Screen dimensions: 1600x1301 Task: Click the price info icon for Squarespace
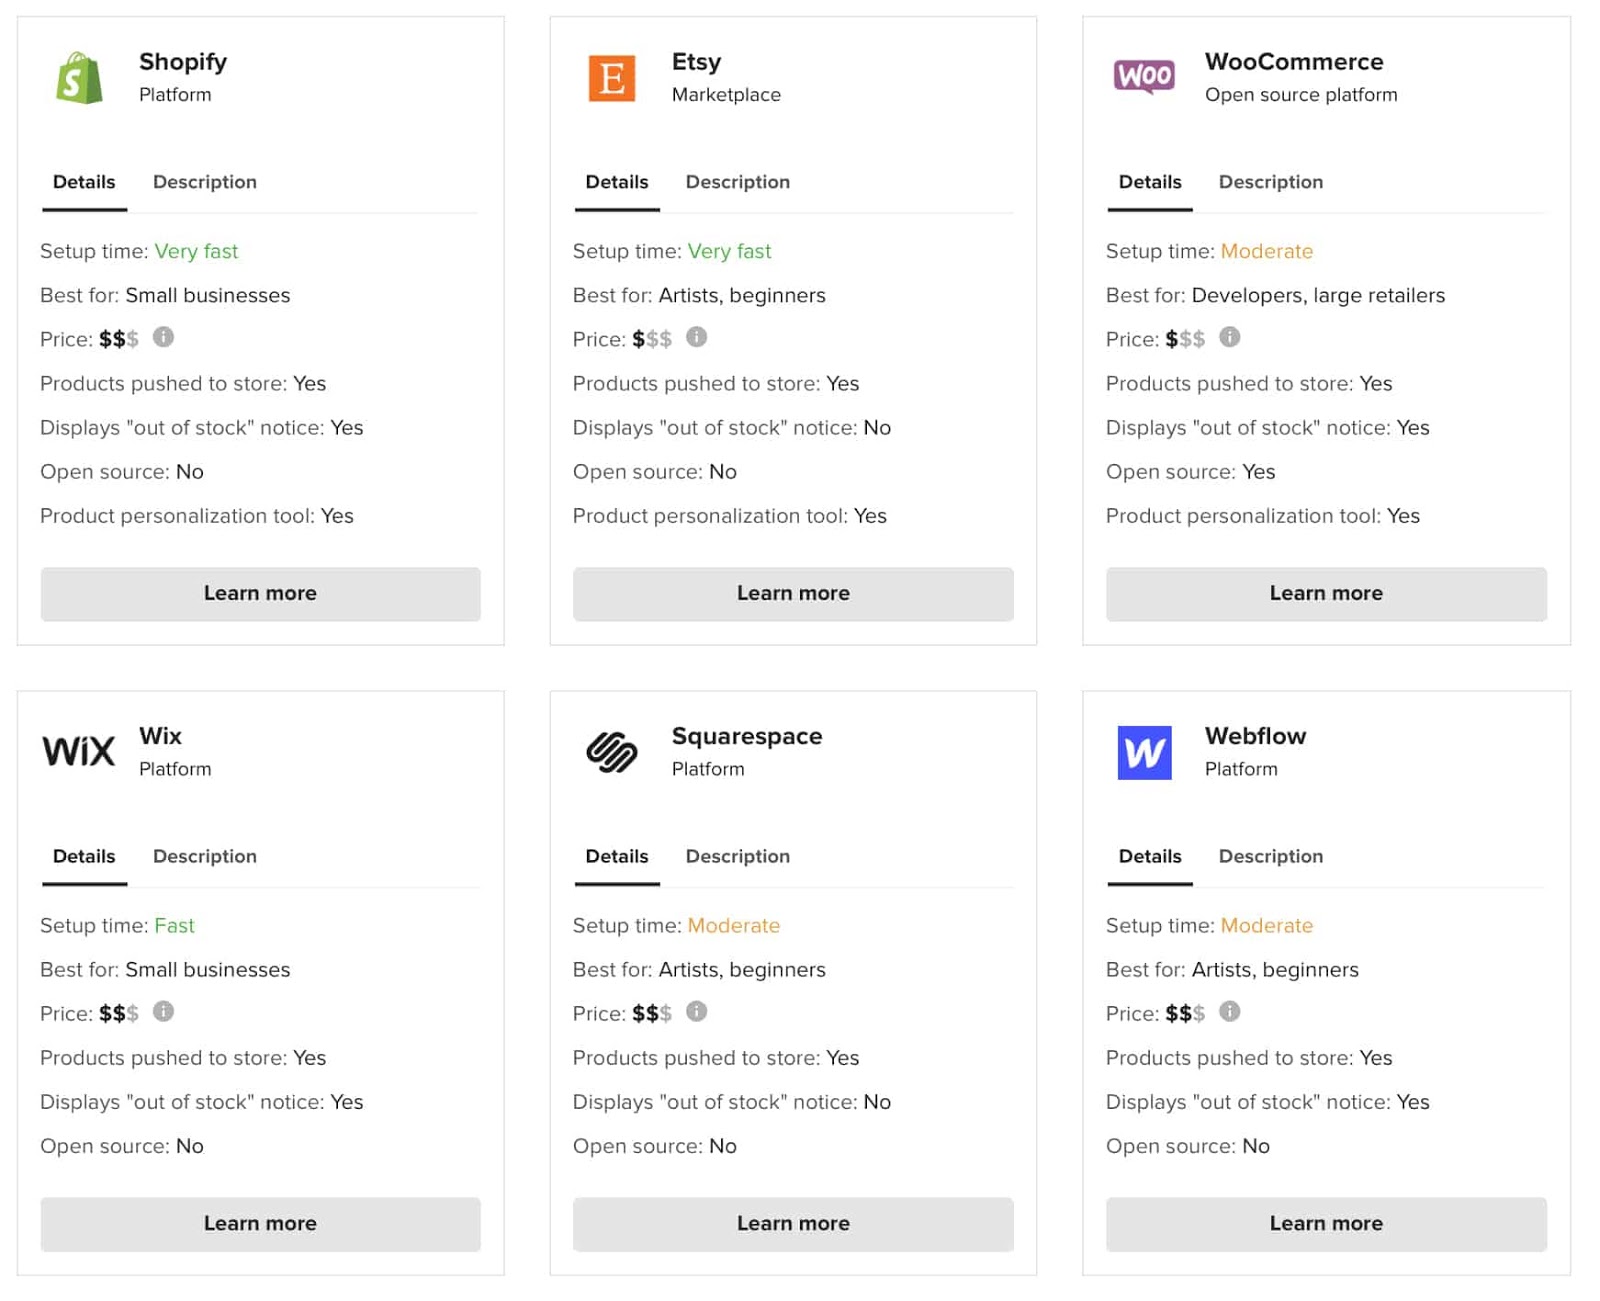[x=696, y=1011]
